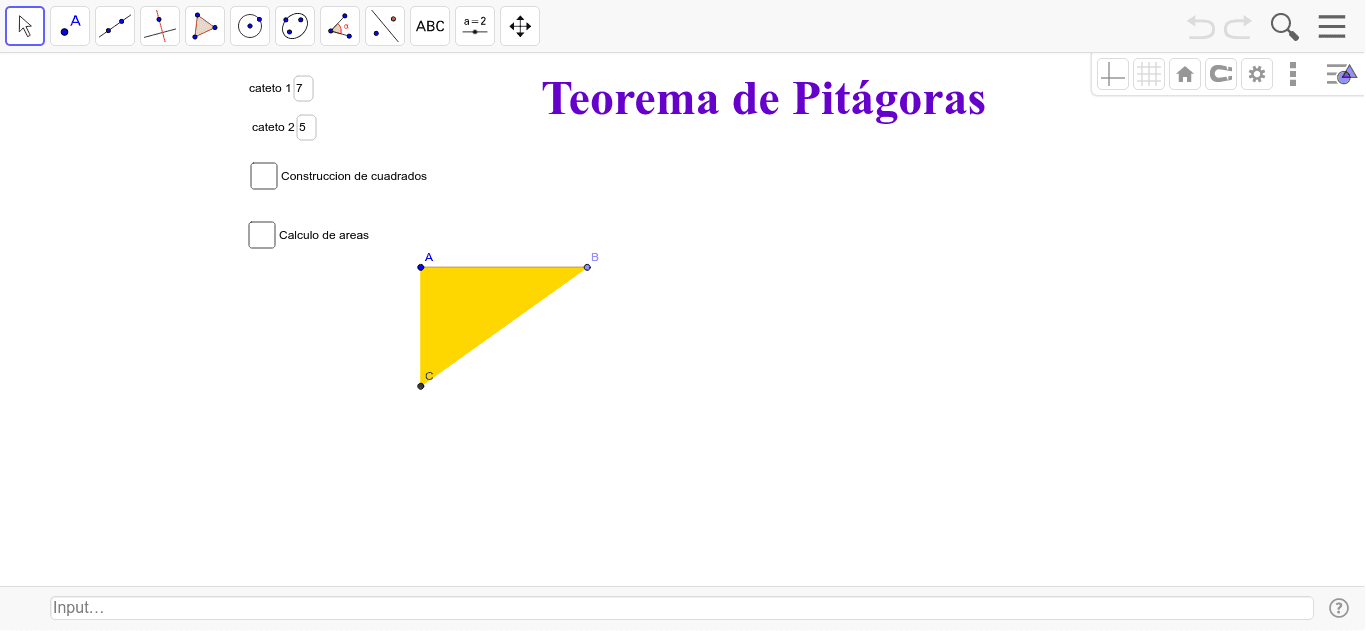The width and height of the screenshot is (1366, 631).
Task: Open graphics settings gear
Action: 1257,74
